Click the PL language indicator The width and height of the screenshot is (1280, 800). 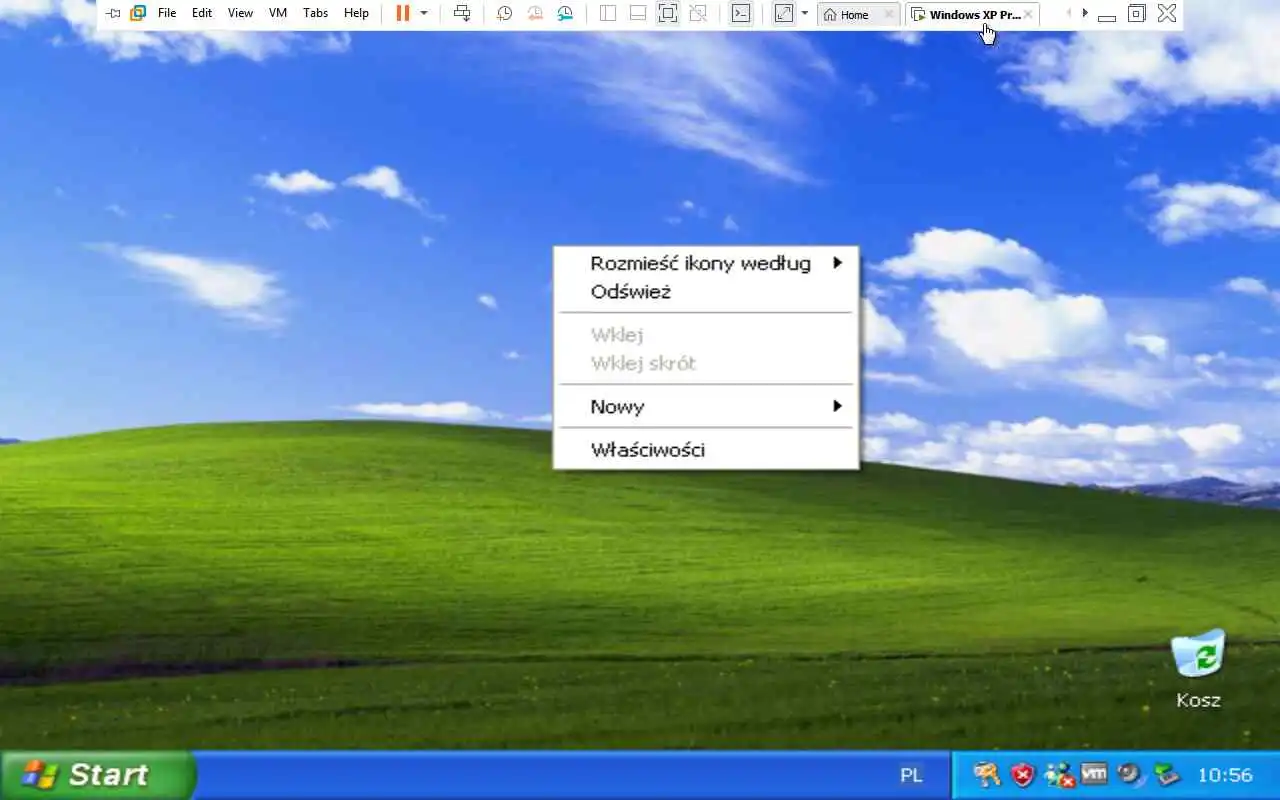tap(911, 775)
